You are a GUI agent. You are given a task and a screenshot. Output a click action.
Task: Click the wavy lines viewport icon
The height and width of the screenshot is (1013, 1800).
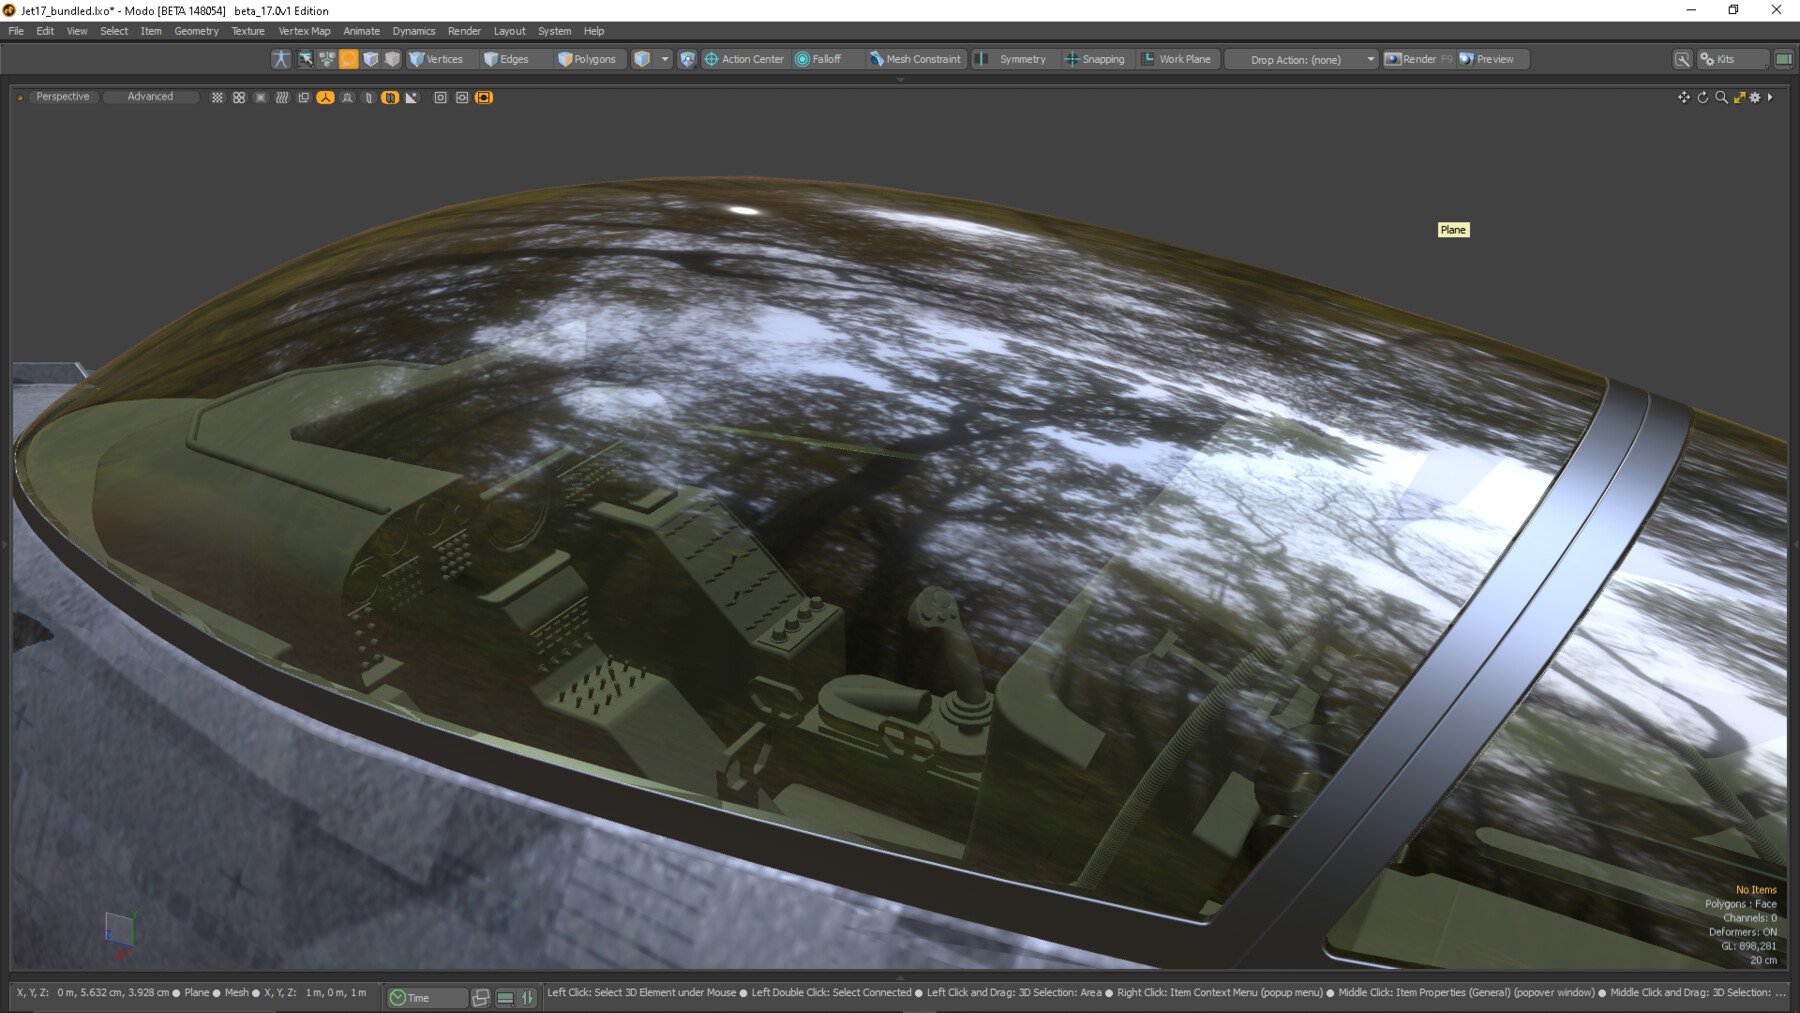(x=282, y=98)
